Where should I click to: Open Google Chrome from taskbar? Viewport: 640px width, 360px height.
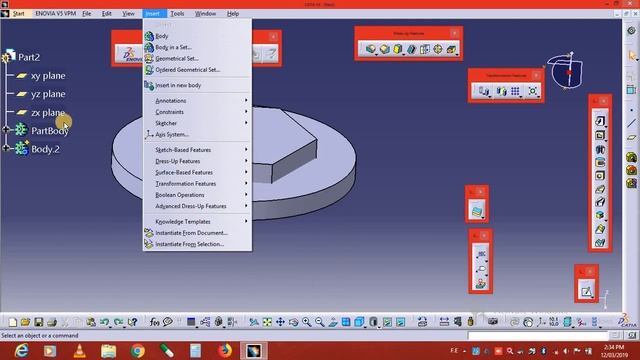138,351
